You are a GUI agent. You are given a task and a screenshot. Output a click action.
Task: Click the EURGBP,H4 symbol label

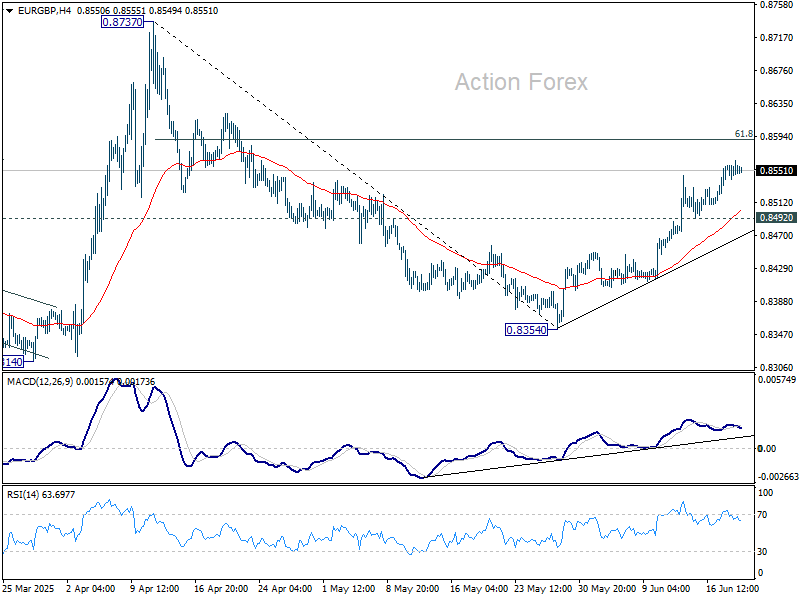[44, 11]
